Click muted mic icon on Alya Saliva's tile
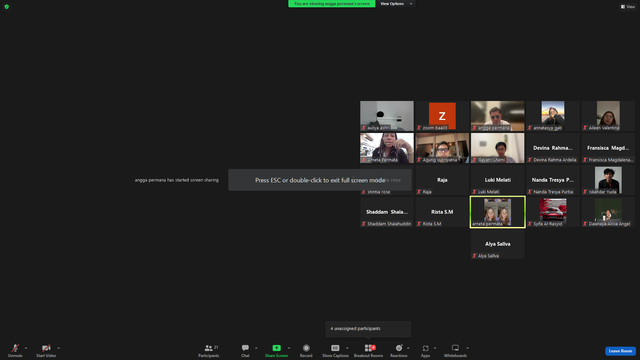 click(x=474, y=256)
